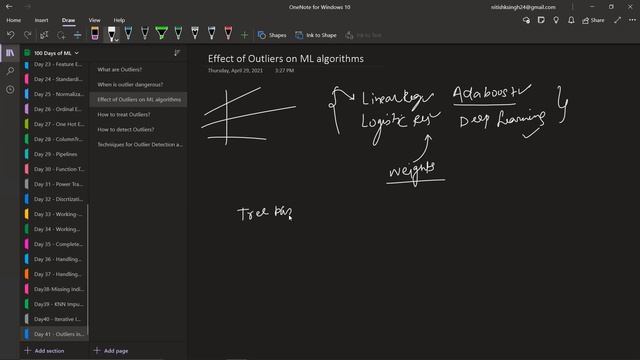The image size is (640, 360).
Task: Click Add section button
Action: (44, 351)
